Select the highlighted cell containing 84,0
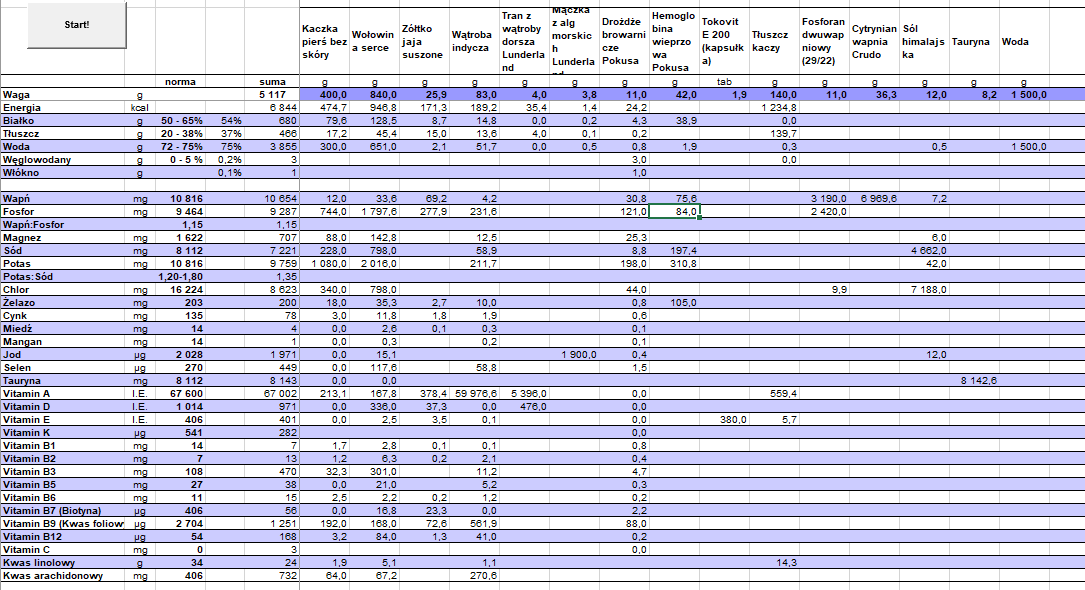The width and height of the screenshot is (1085, 590). pyautogui.click(x=675, y=212)
